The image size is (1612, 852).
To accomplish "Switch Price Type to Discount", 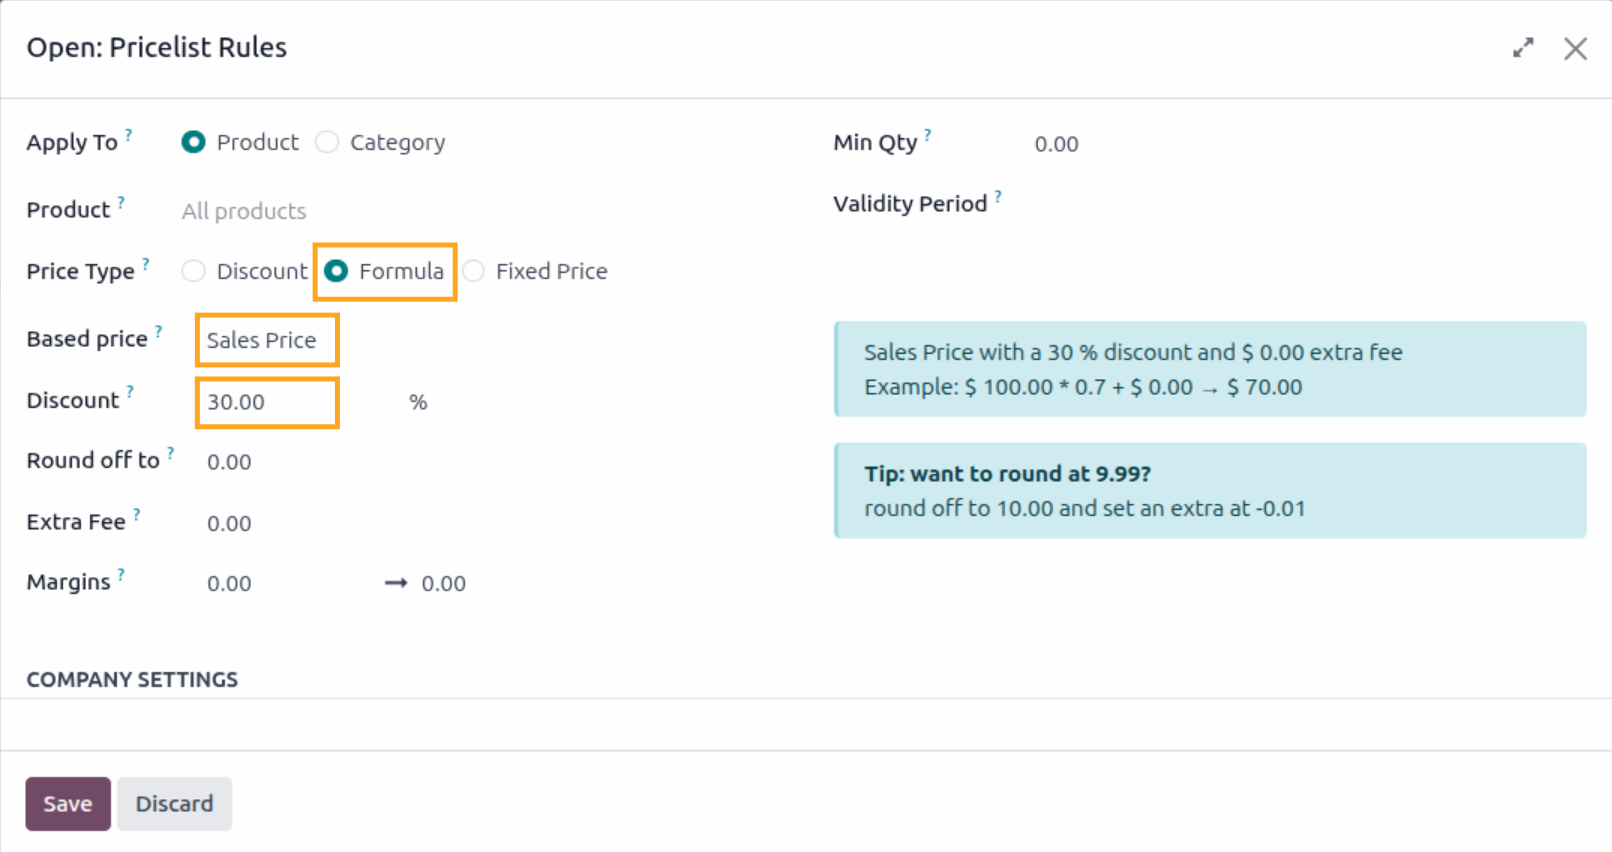I will click(x=193, y=271).
